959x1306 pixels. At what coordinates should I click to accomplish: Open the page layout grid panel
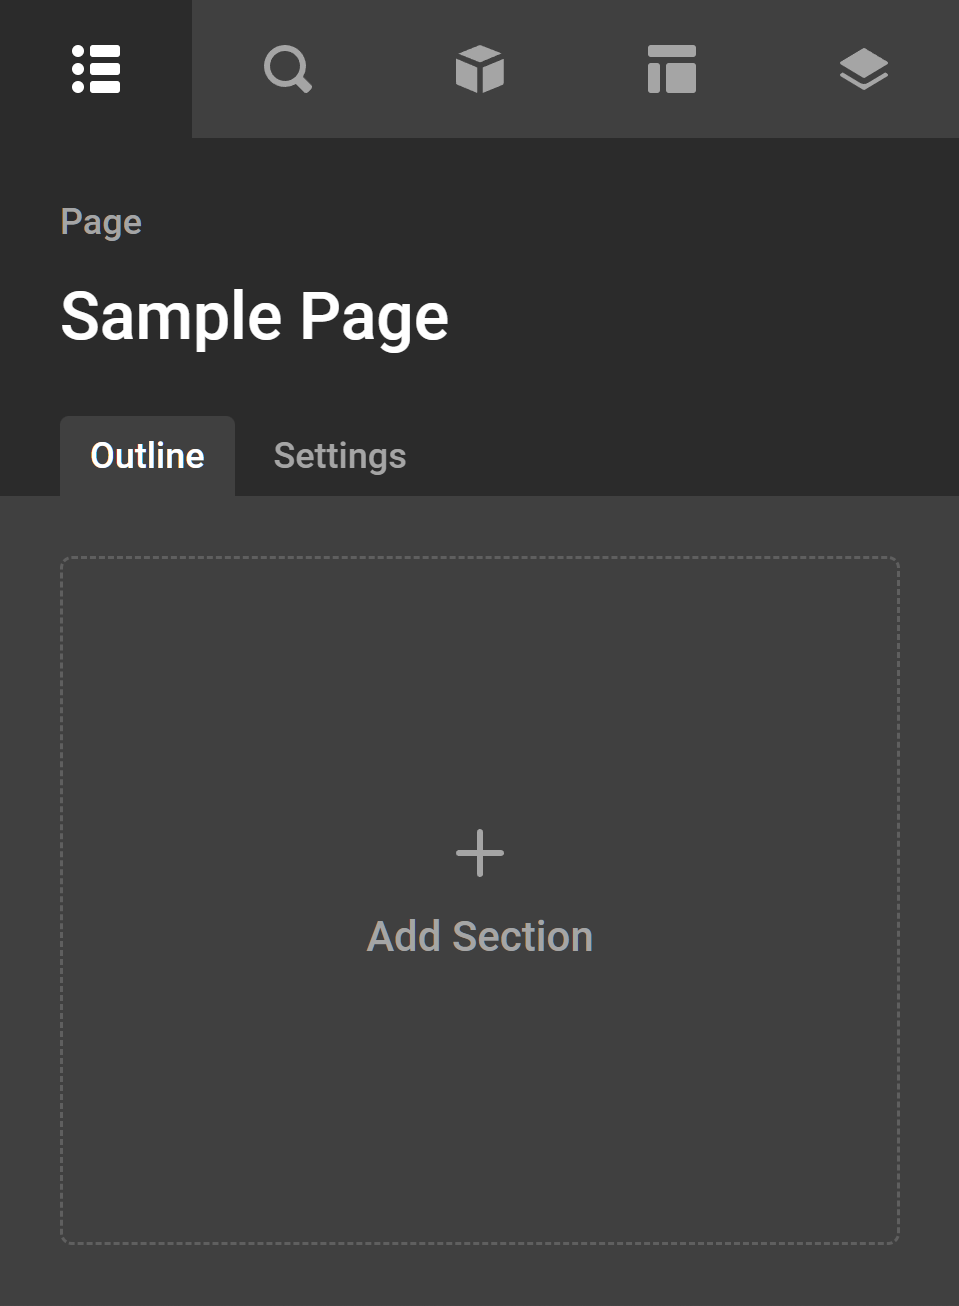pos(672,69)
